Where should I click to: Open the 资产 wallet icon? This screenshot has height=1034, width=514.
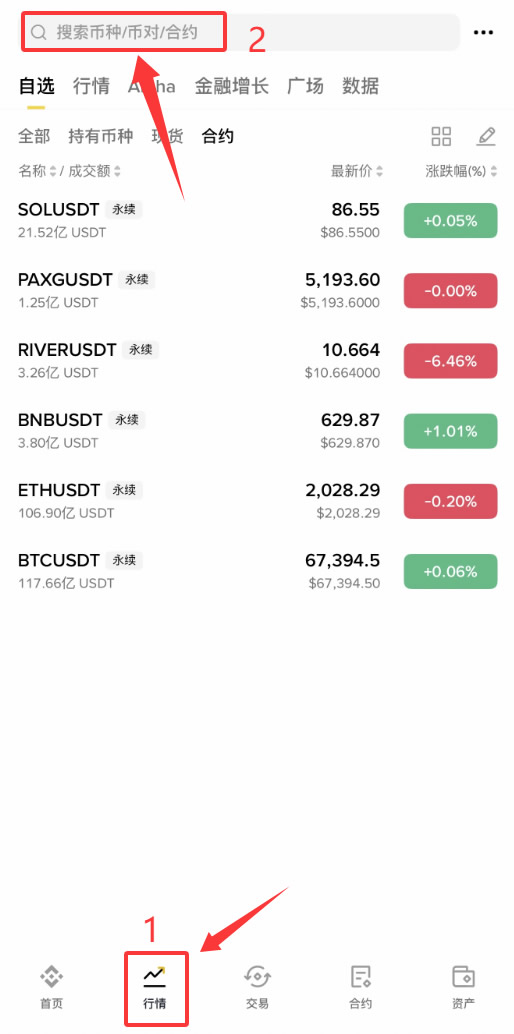463,977
